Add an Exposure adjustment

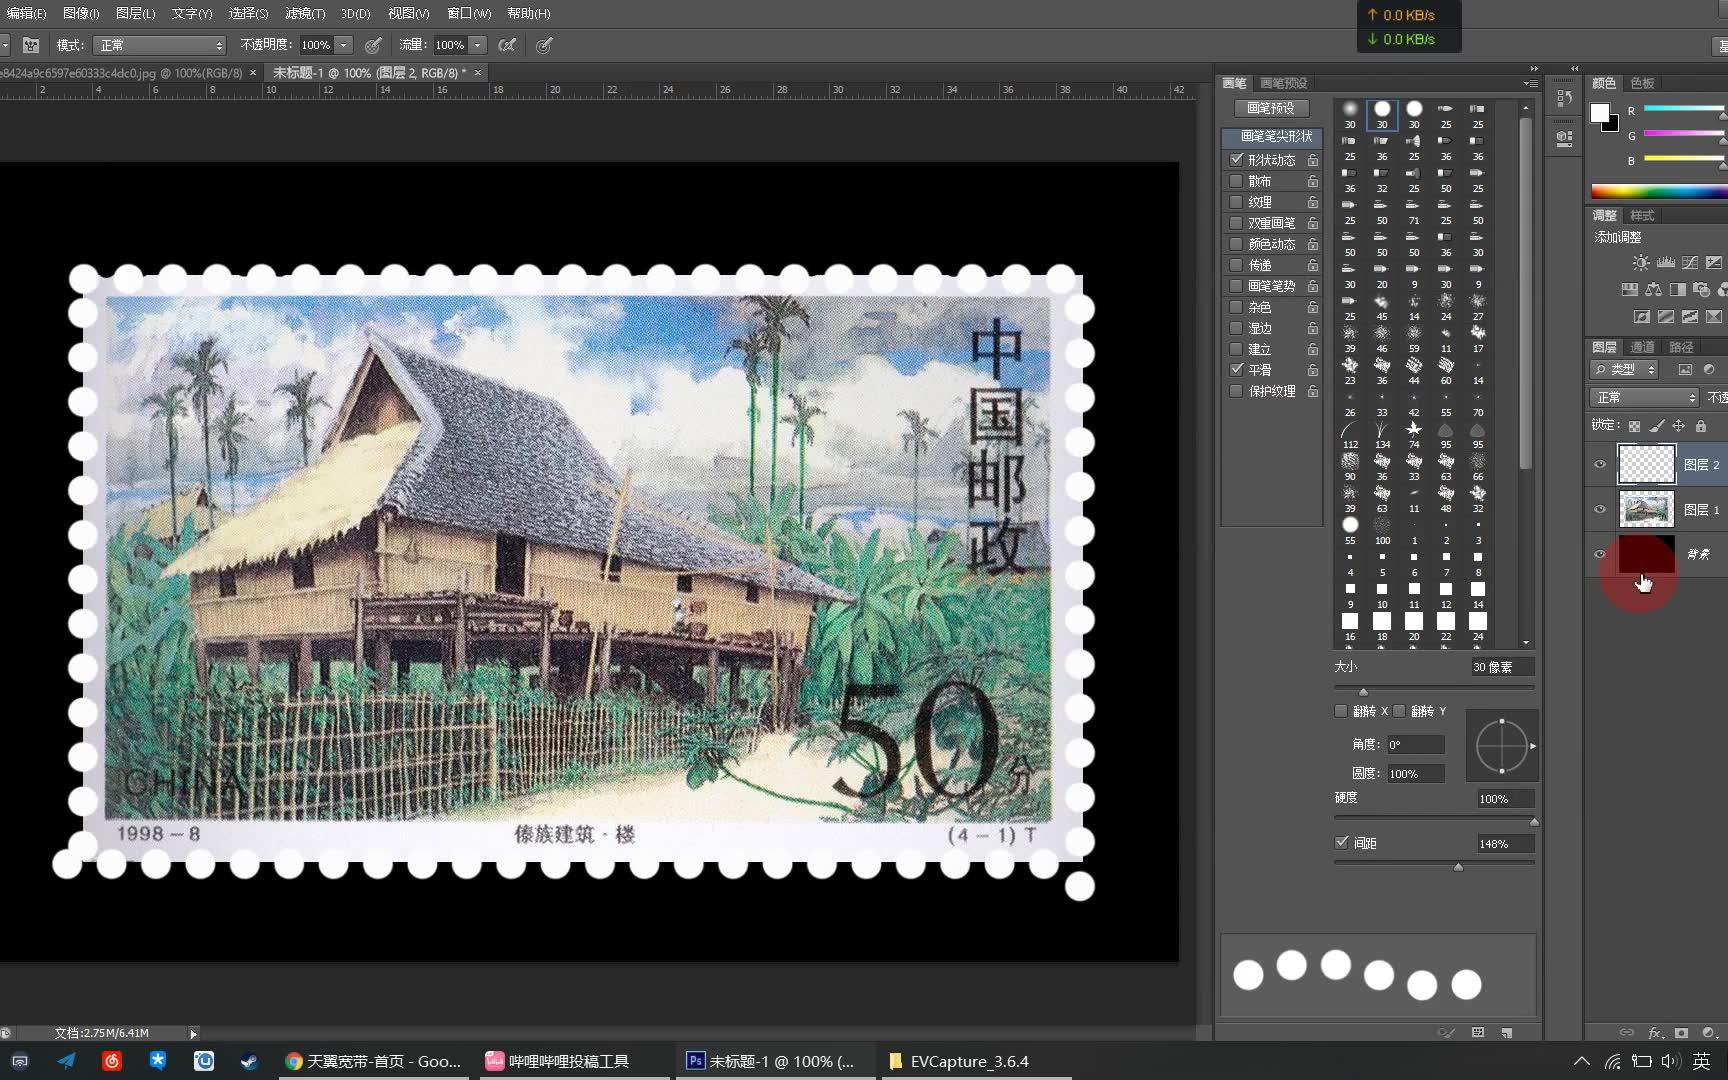tap(1713, 263)
